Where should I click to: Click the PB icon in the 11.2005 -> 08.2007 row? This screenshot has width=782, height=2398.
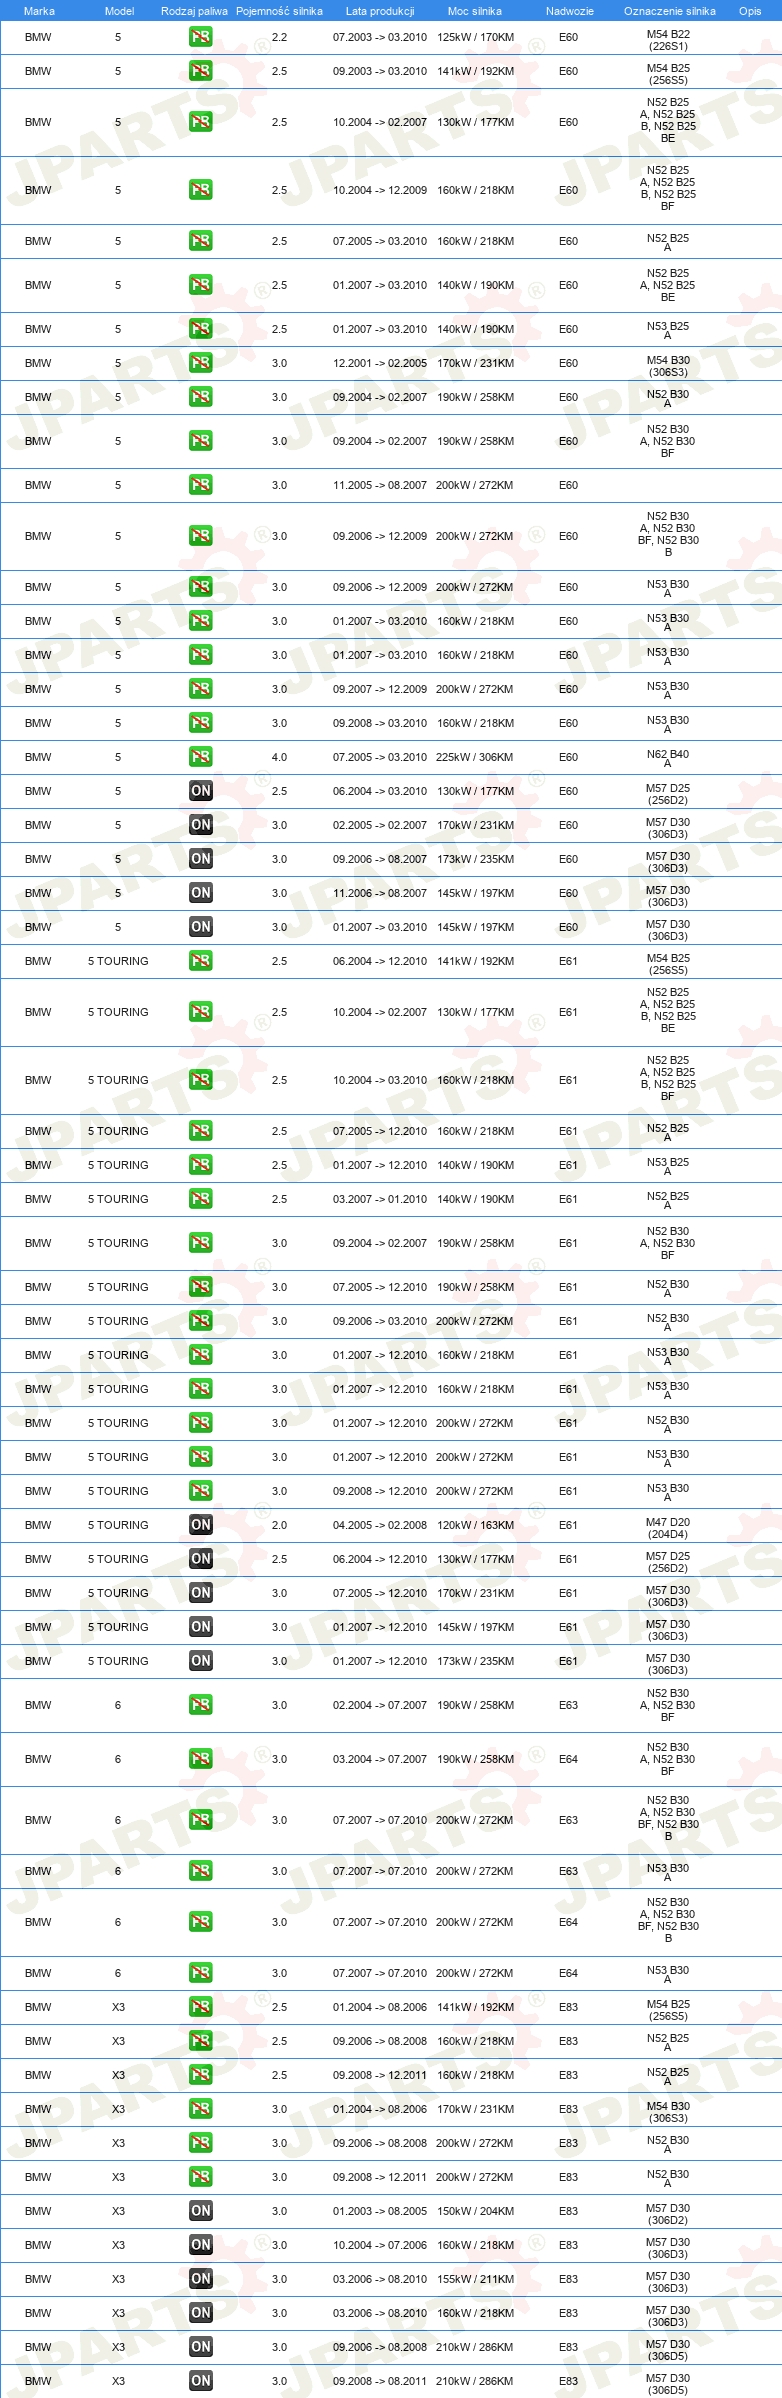tap(201, 485)
